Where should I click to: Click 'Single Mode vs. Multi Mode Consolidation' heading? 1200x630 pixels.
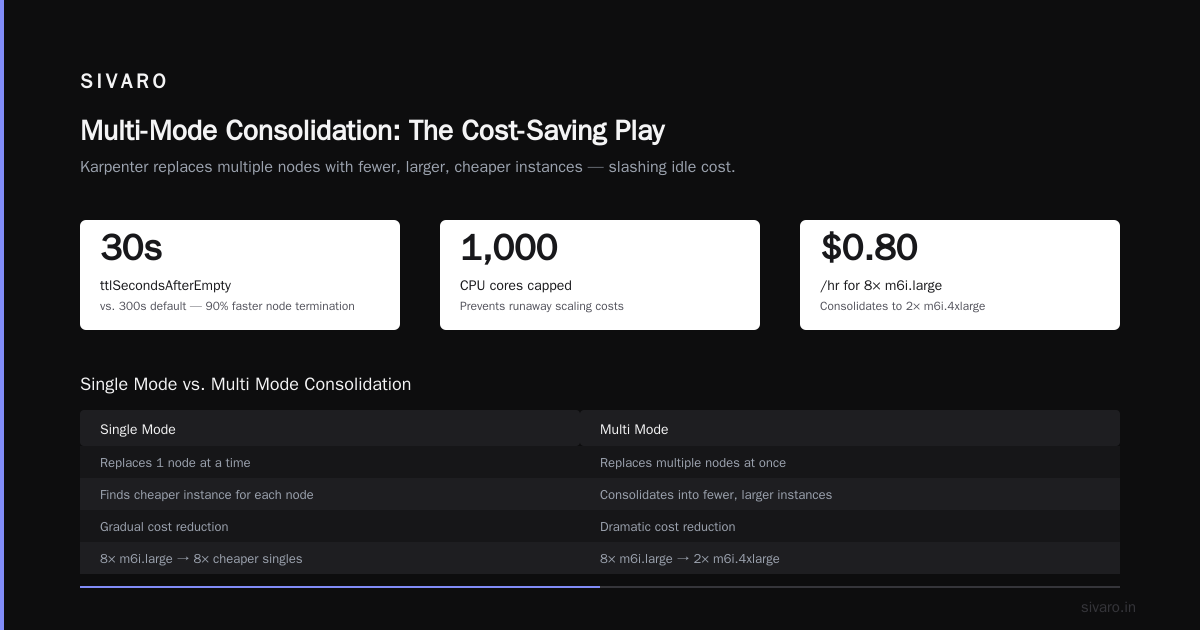click(x=245, y=384)
